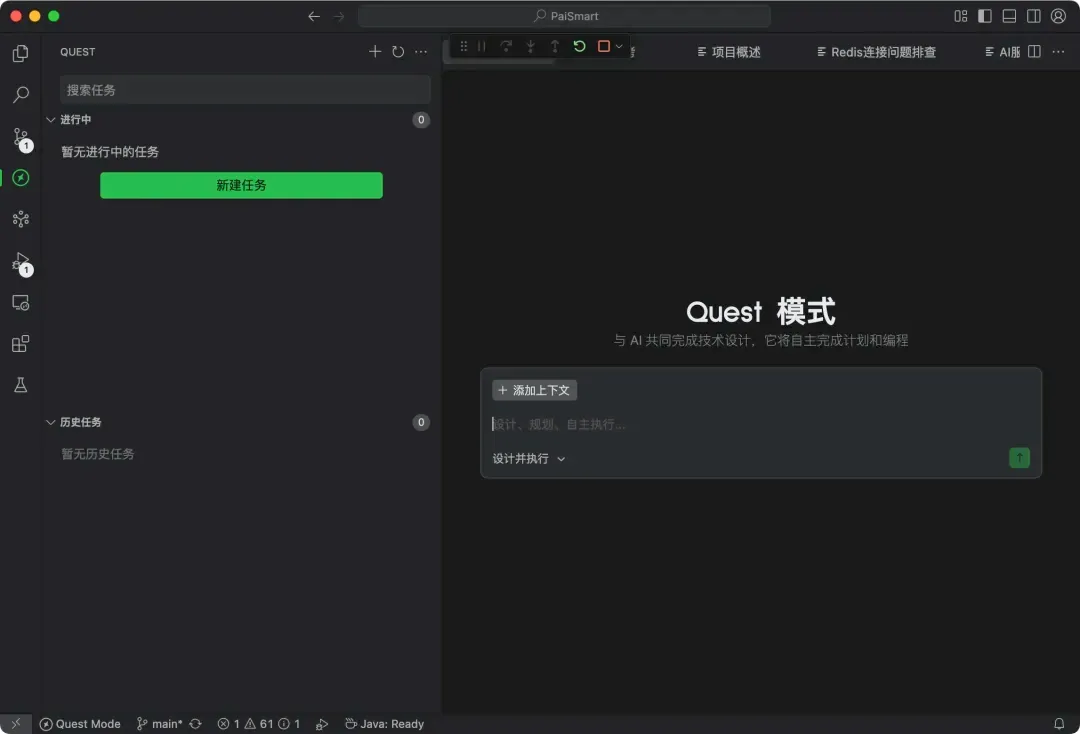Click the 进行中 count badge
The width and height of the screenshot is (1080, 734).
coord(421,120)
